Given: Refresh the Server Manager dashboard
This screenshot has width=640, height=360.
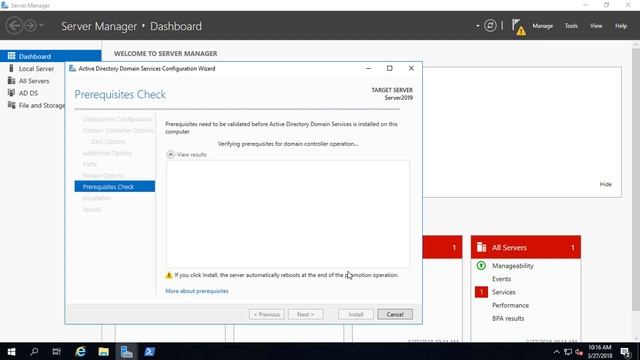Looking at the screenshot, I should click(490, 26).
